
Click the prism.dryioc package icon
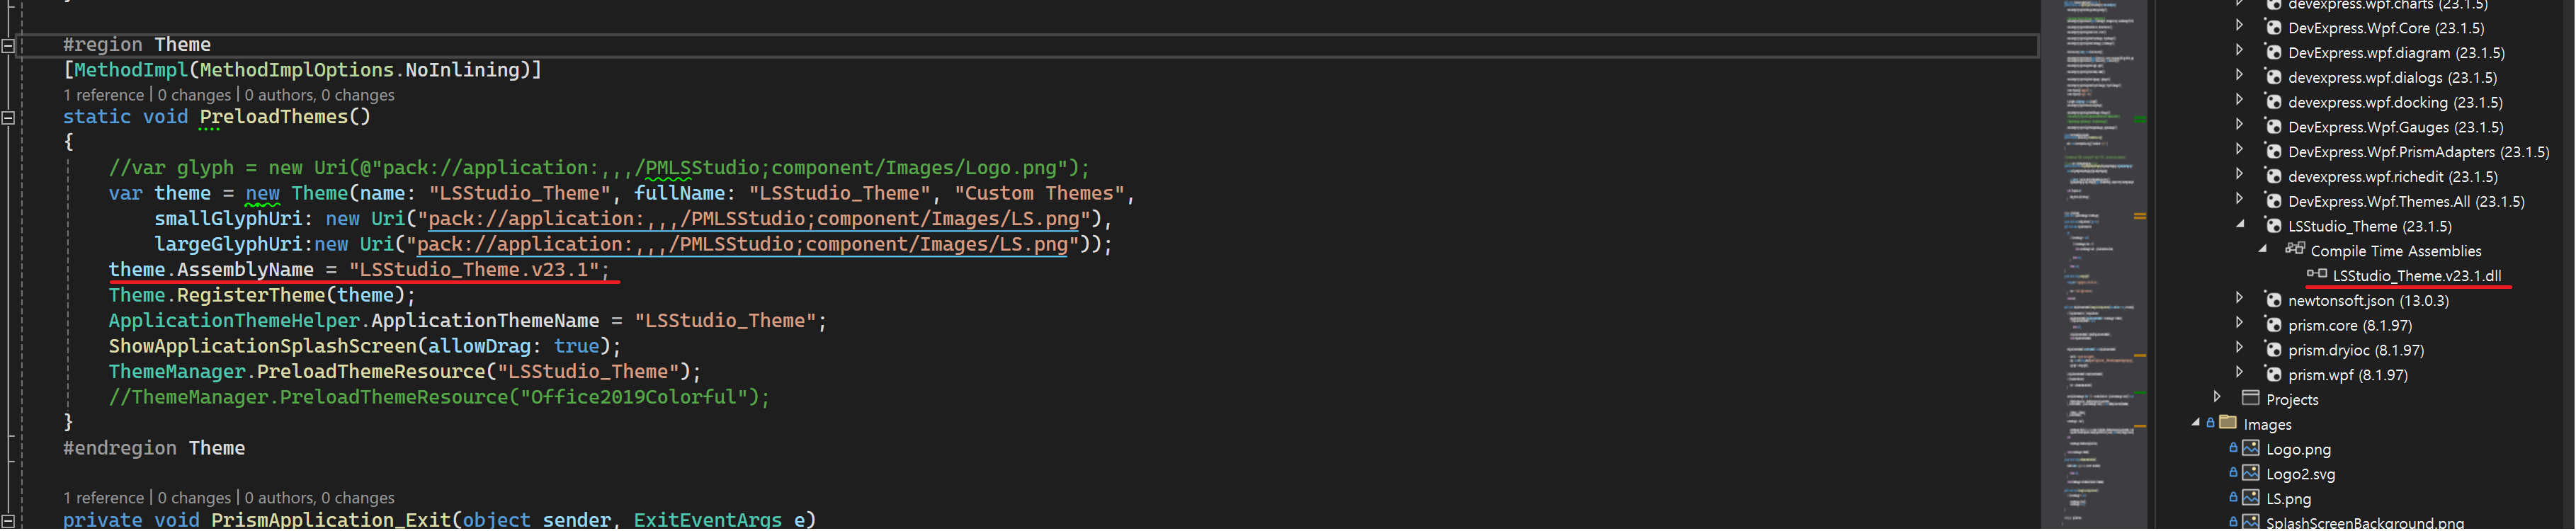point(2273,350)
